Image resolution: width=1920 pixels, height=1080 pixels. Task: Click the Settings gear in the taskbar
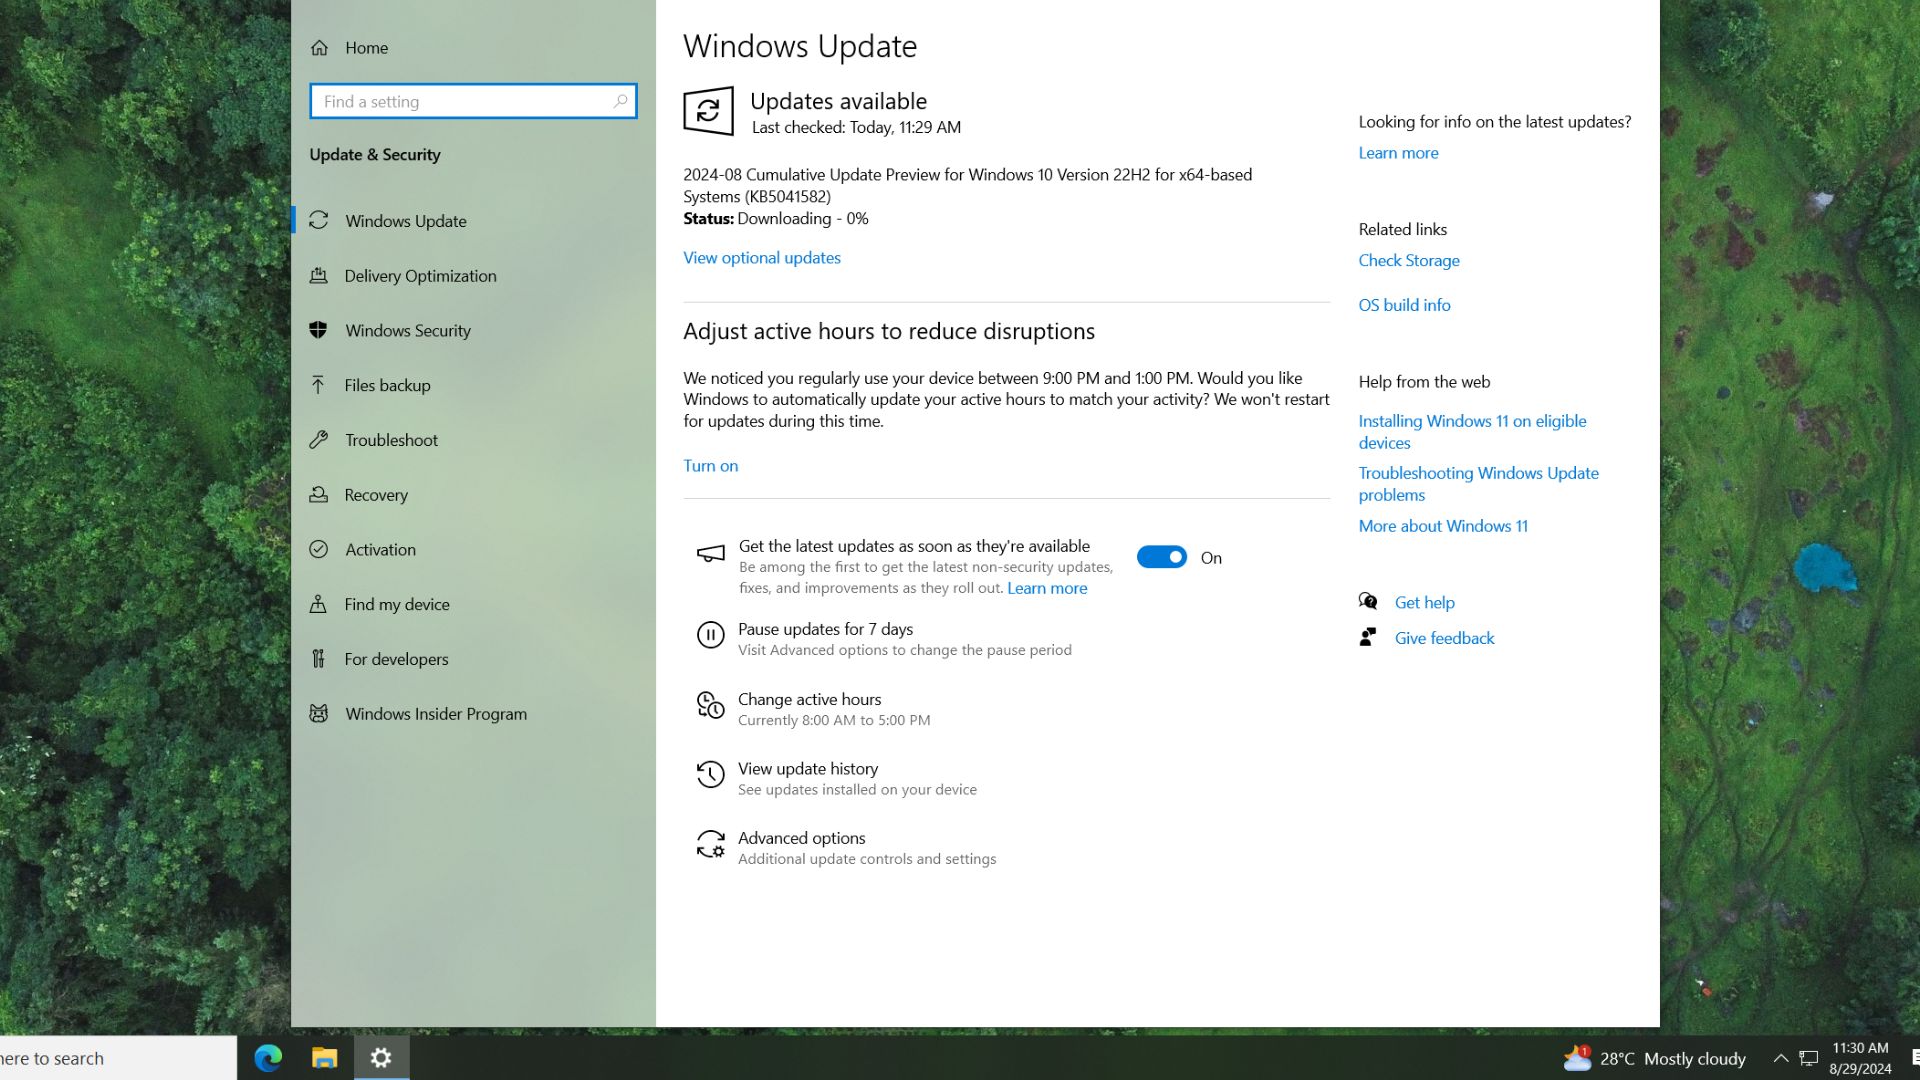tap(381, 1057)
